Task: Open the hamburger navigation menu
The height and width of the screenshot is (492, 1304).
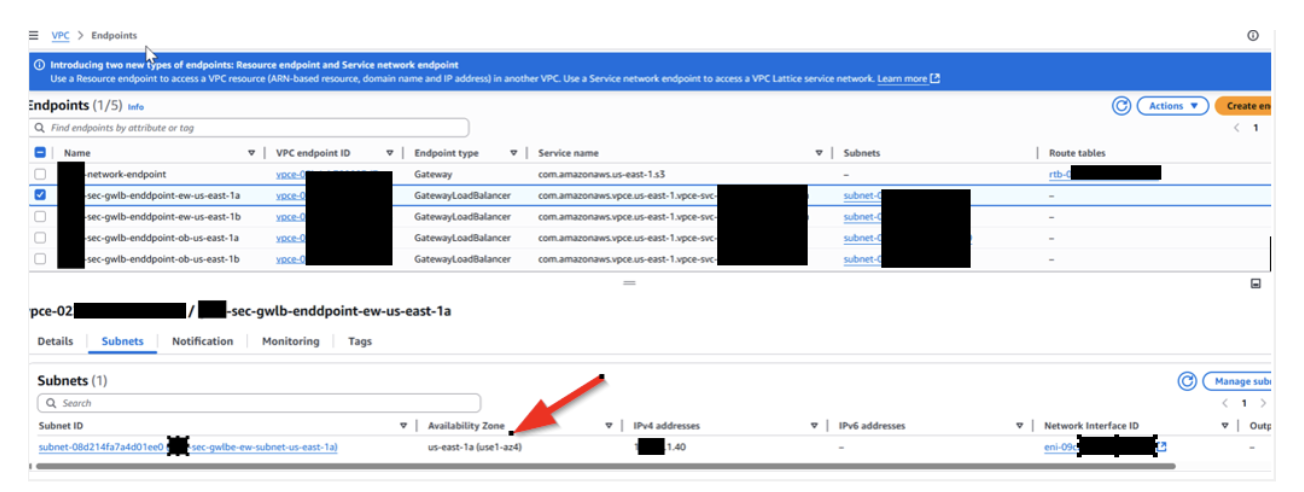Action: click(x=34, y=35)
